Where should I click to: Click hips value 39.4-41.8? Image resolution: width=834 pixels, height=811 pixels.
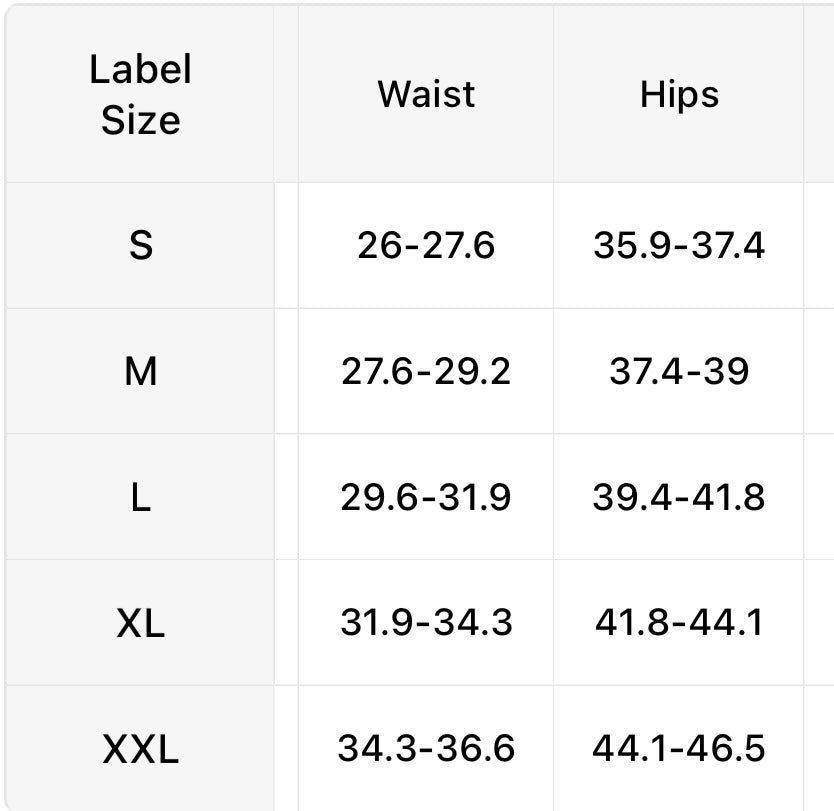(x=679, y=497)
